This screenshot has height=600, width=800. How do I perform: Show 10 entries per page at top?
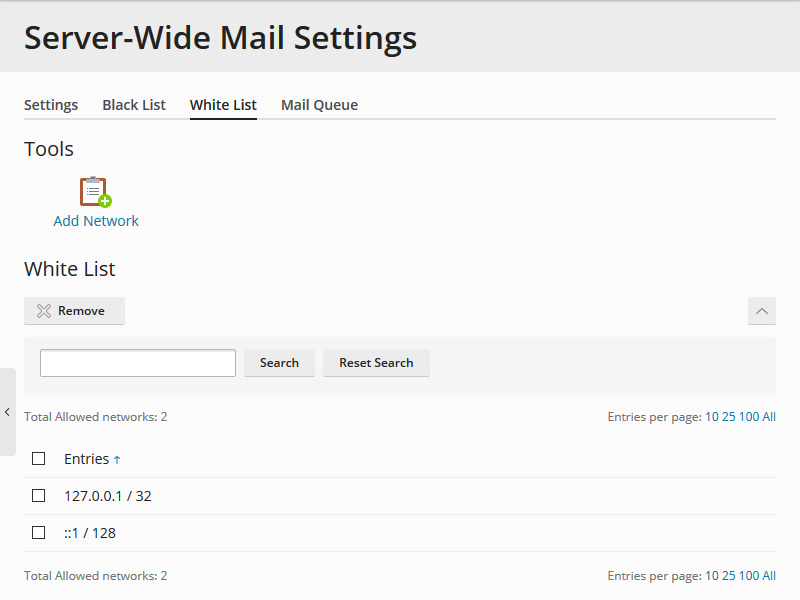point(712,417)
